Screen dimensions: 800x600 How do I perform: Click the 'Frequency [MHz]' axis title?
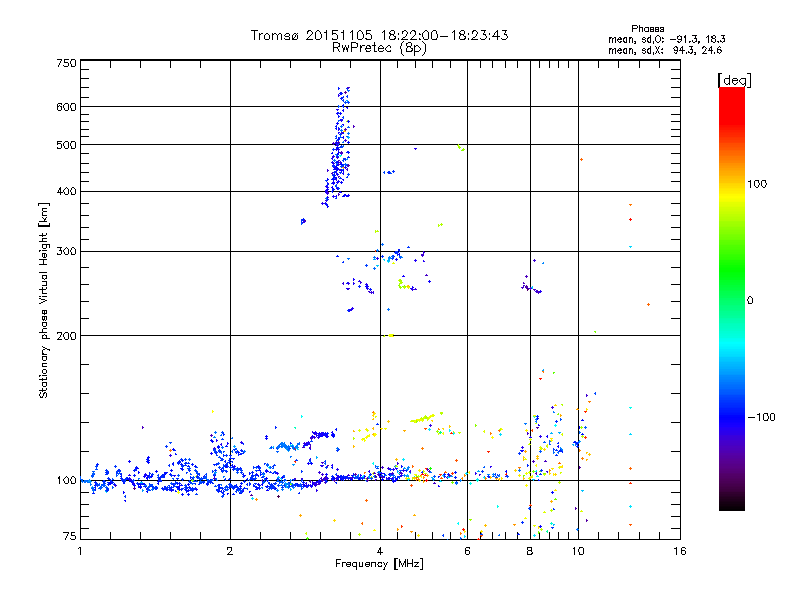(379, 564)
